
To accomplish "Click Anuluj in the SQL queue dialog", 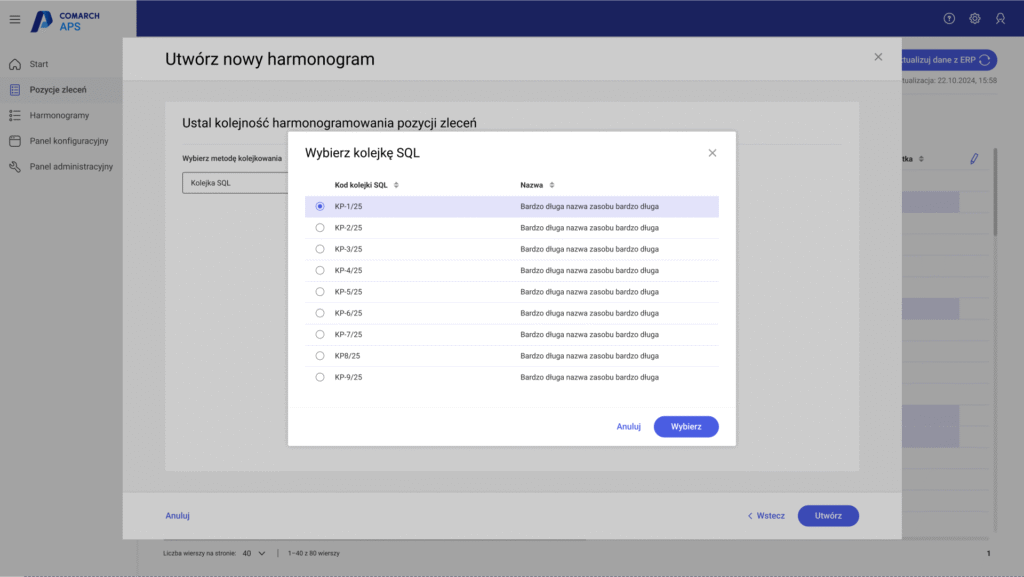I will point(628,426).
